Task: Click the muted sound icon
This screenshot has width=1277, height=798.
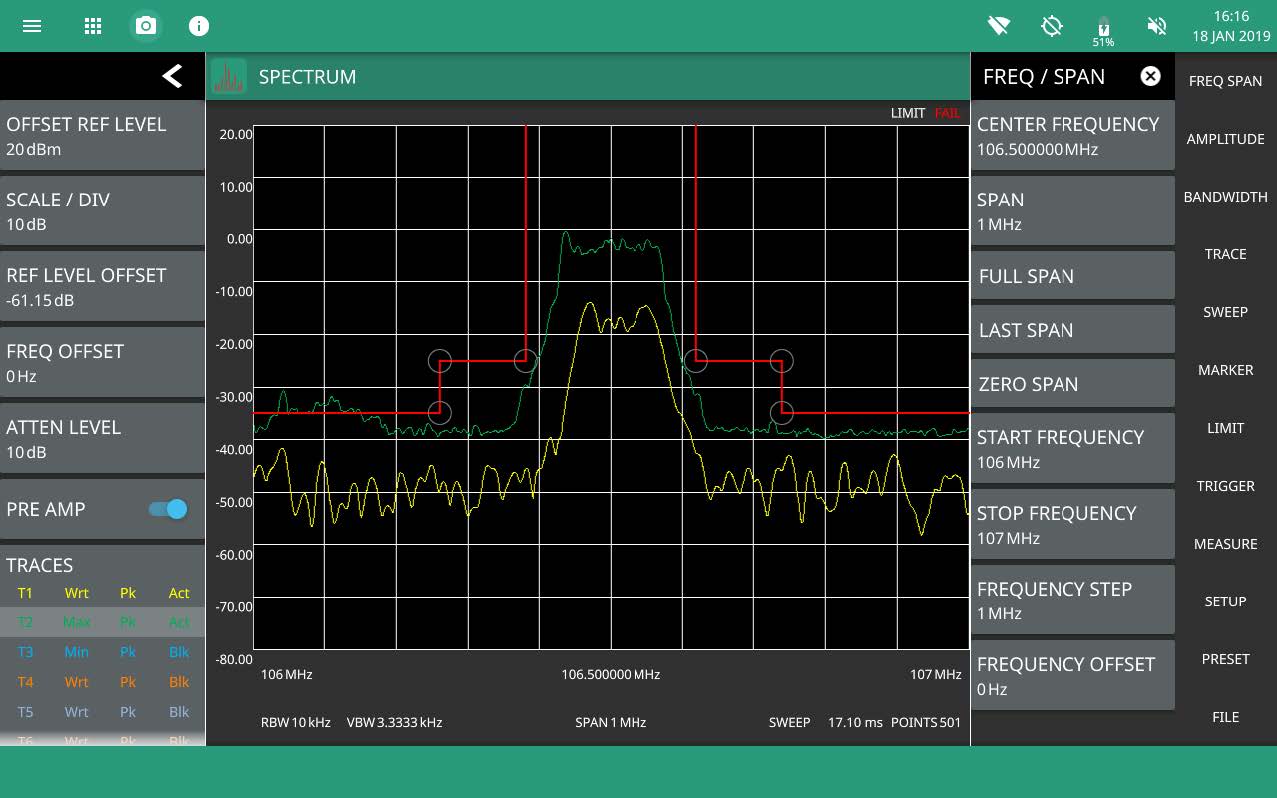Action: [x=1157, y=26]
